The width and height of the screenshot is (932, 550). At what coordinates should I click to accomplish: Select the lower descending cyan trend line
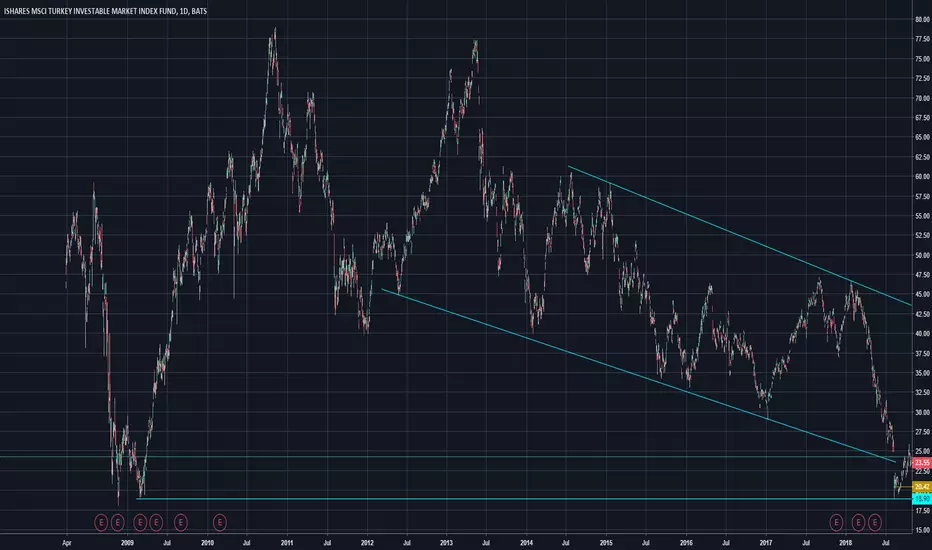click(639, 376)
